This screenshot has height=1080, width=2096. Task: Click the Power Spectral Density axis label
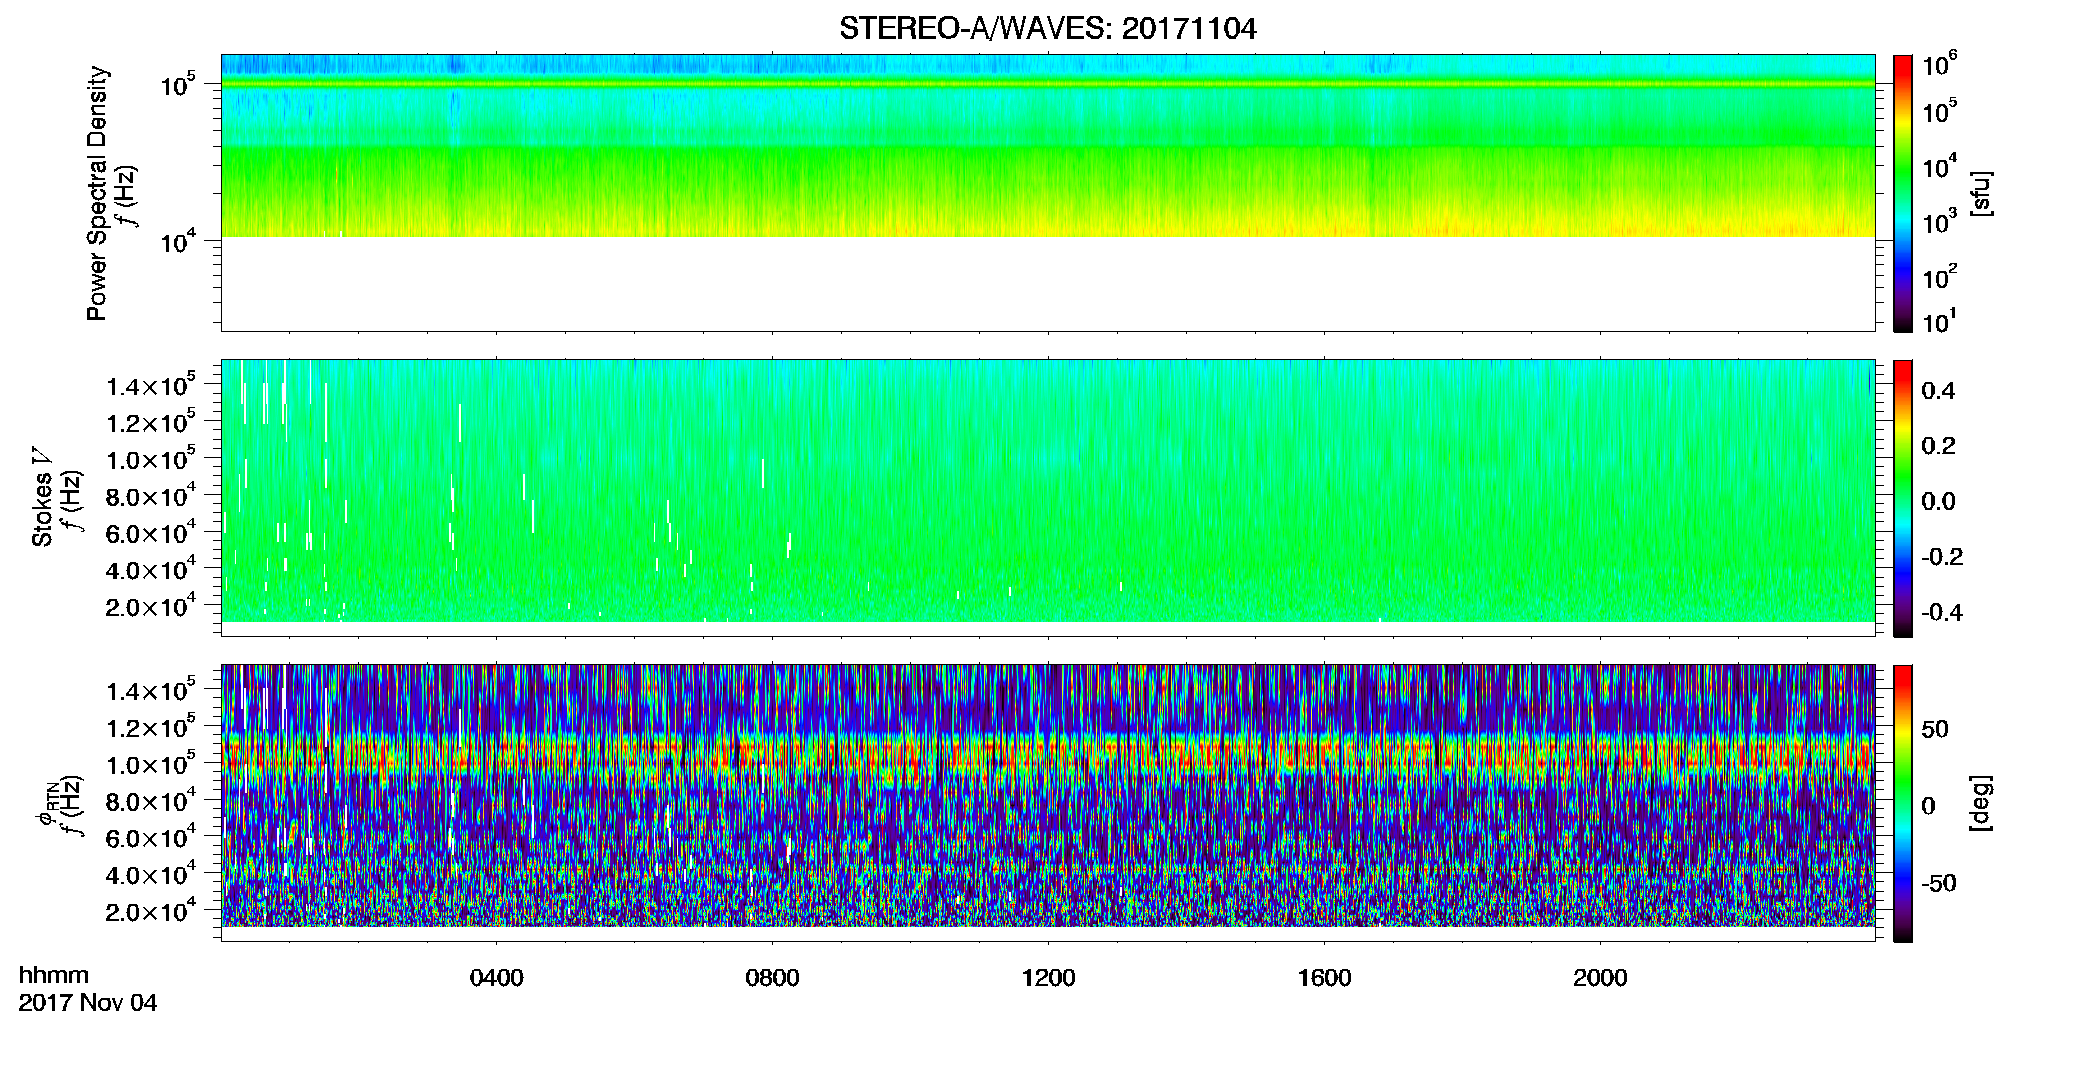point(97,193)
